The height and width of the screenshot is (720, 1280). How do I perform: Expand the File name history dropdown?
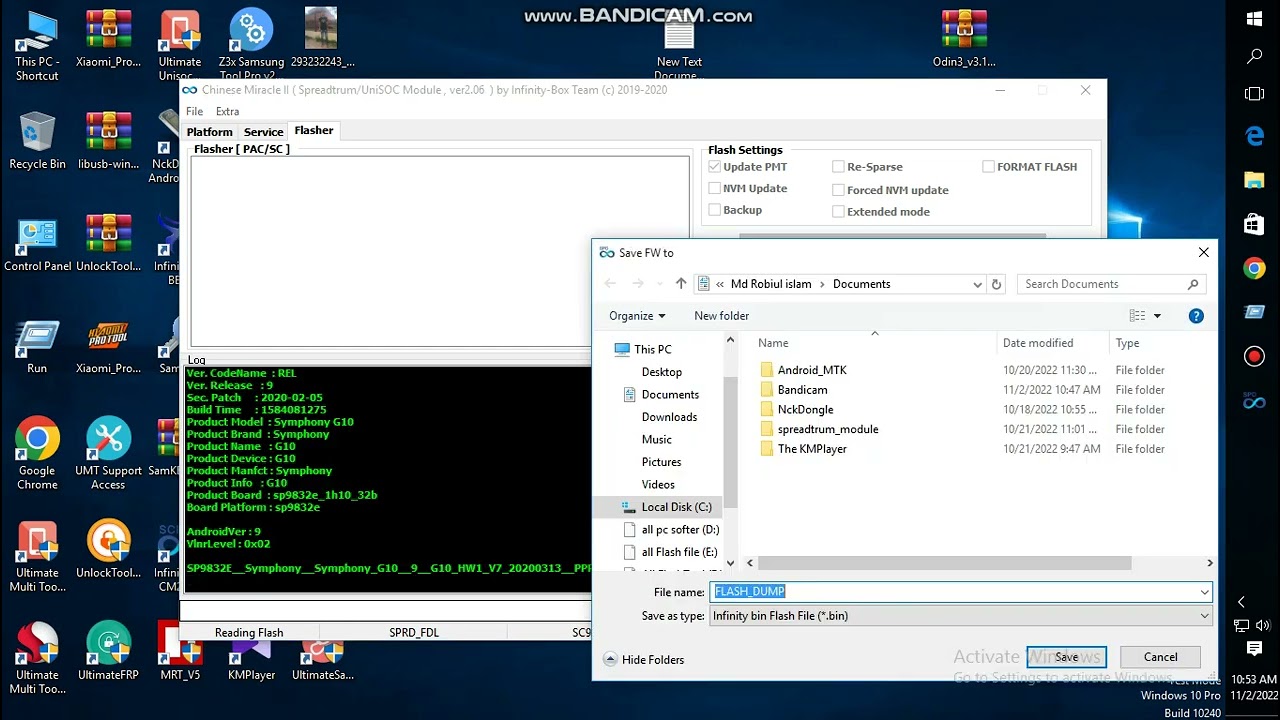(1204, 592)
